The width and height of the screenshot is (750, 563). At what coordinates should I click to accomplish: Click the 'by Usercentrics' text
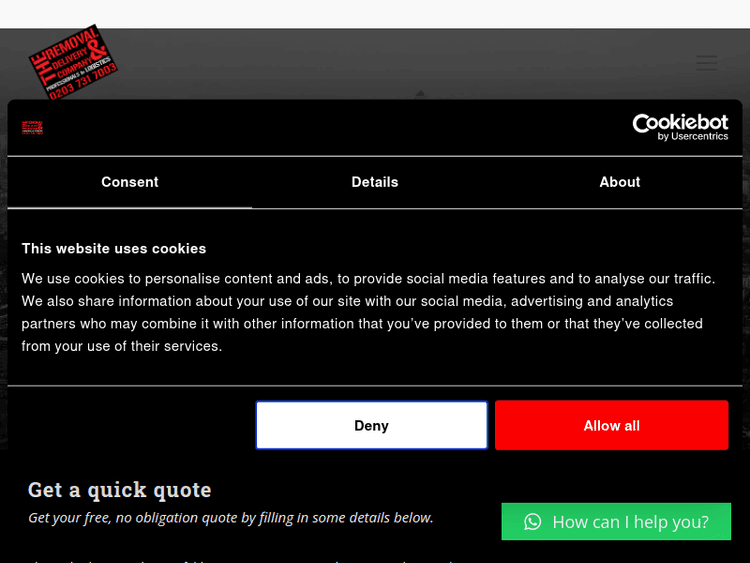[x=693, y=136]
